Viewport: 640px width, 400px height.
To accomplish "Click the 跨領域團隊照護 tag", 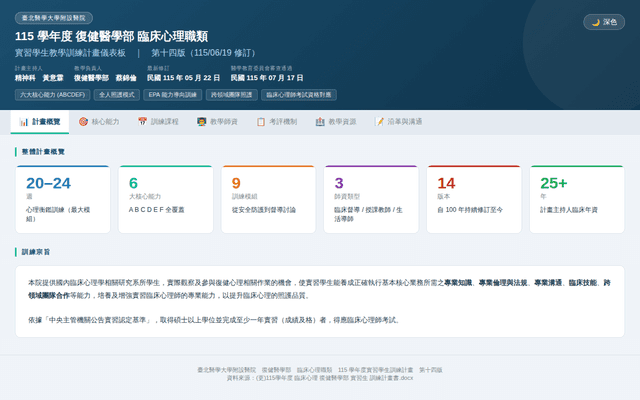I will pyautogui.click(x=232, y=95).
